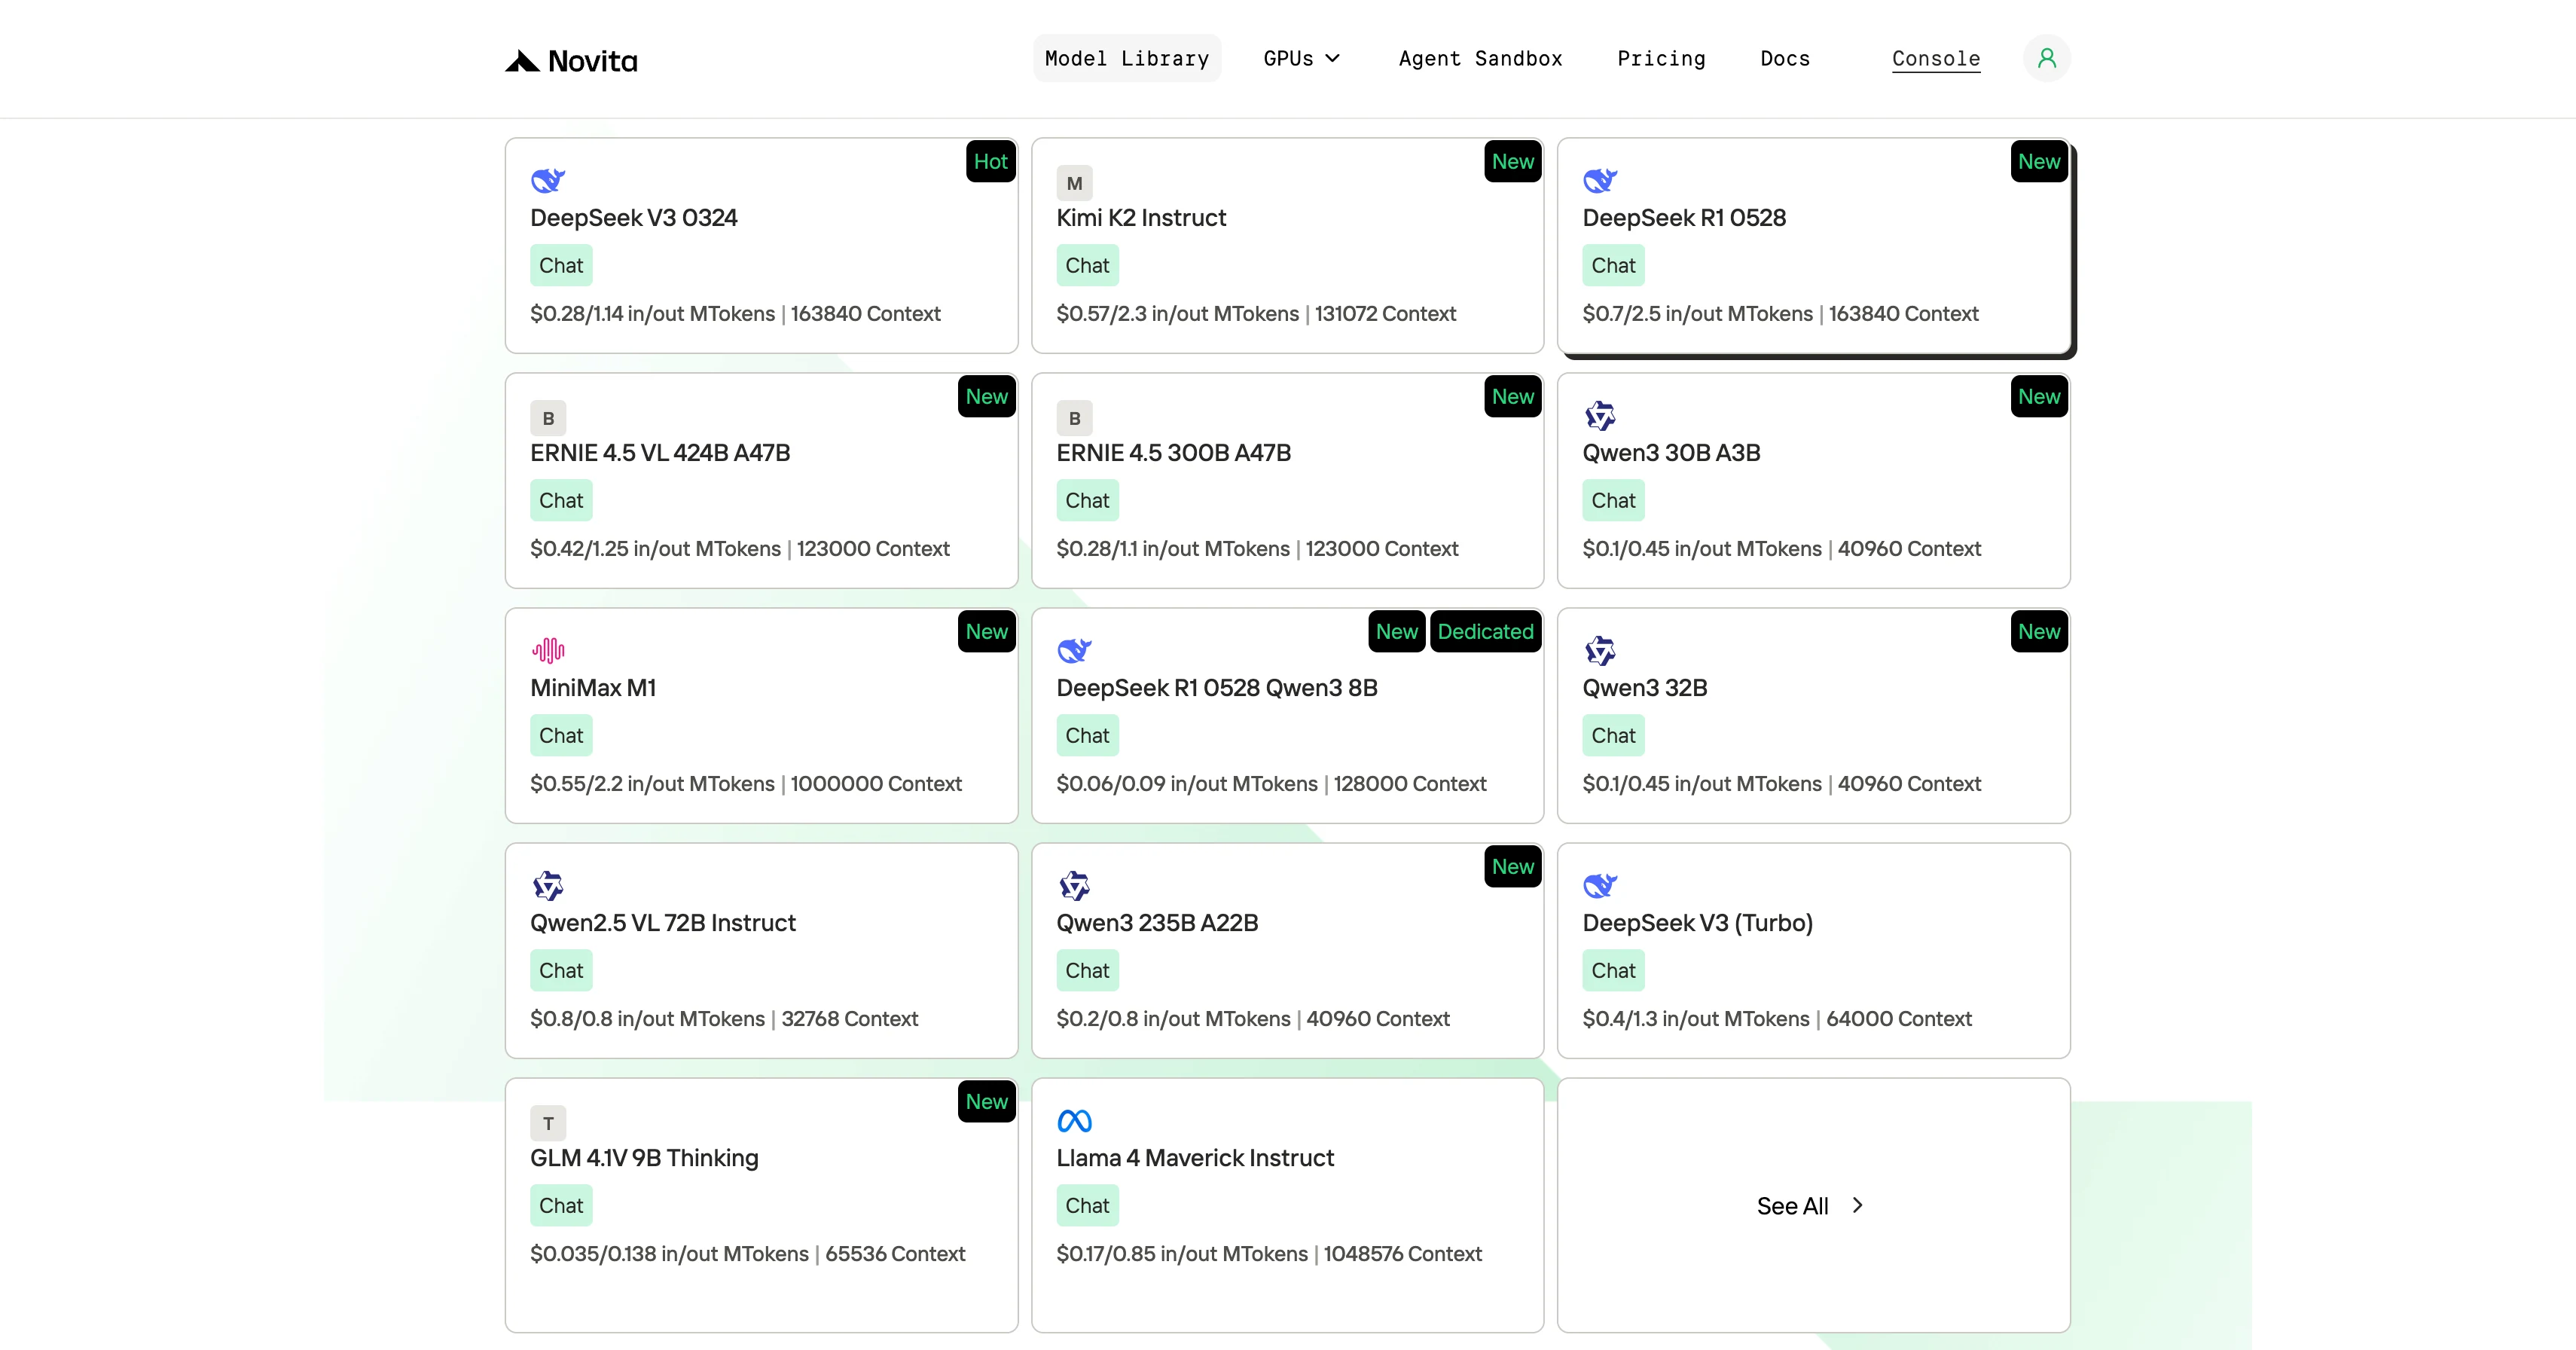
Task: Open the Qwen3 30B A3B model title
Action: click(1671, 453)
